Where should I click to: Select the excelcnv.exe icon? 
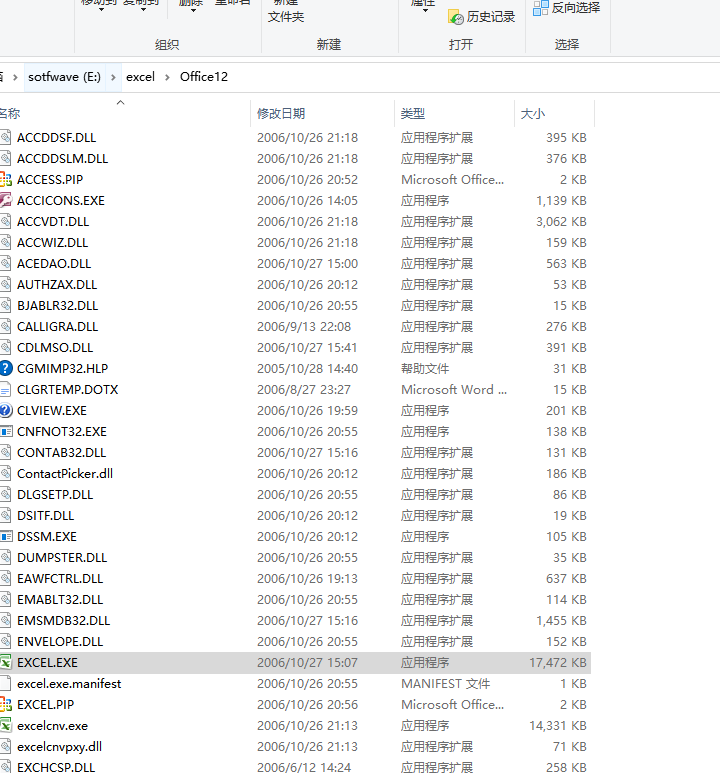tap(5, 726)
